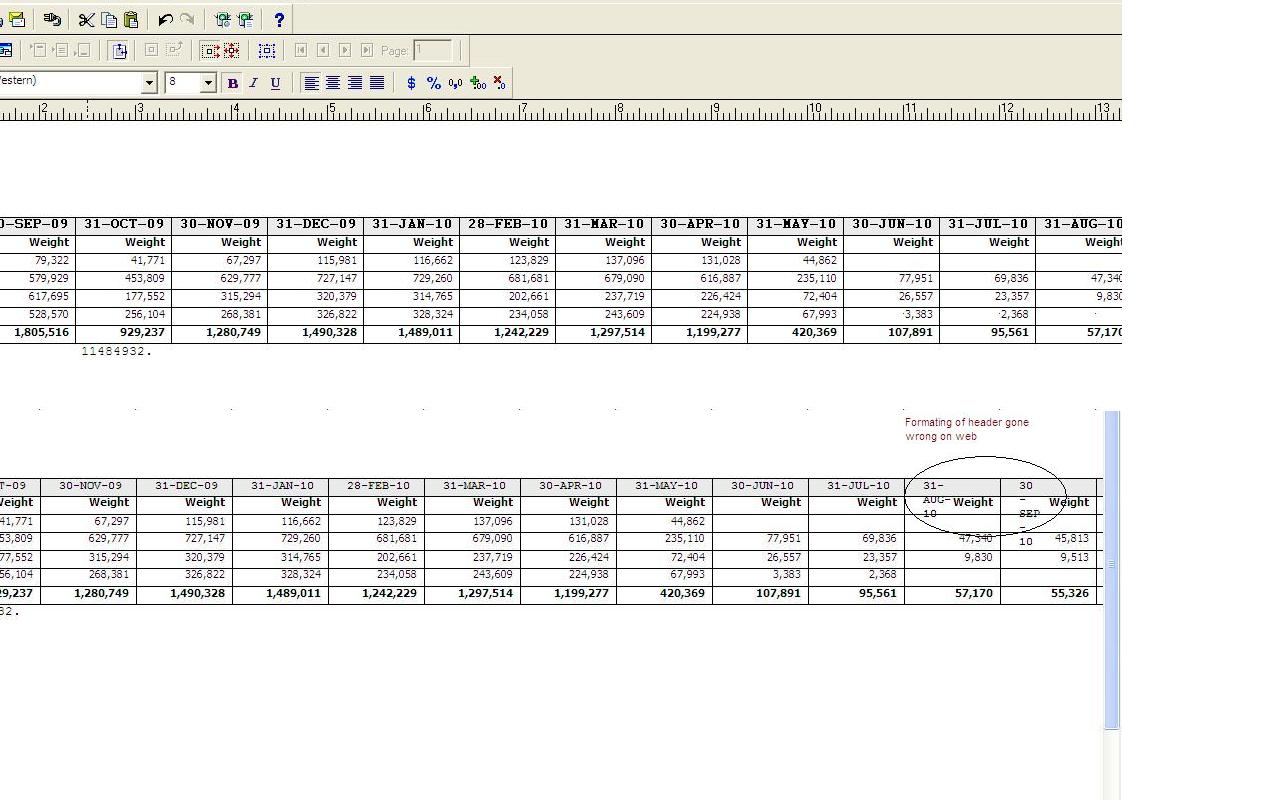Toggle Bold formatting
Image resolution: width=1280 pixels, height=800 pixels.
click(x=232, y=83)
